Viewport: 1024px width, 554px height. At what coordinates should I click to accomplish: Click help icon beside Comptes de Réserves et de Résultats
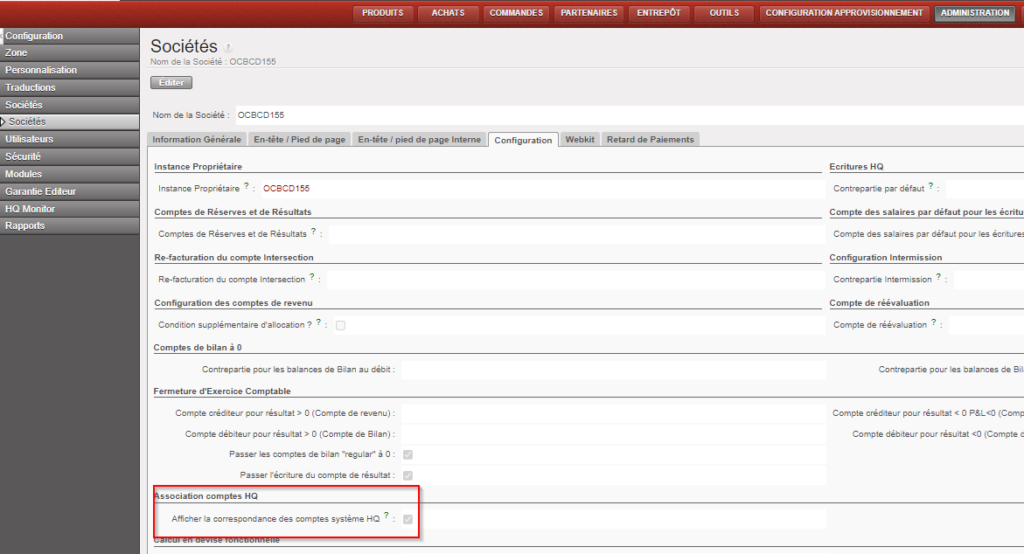313,231
